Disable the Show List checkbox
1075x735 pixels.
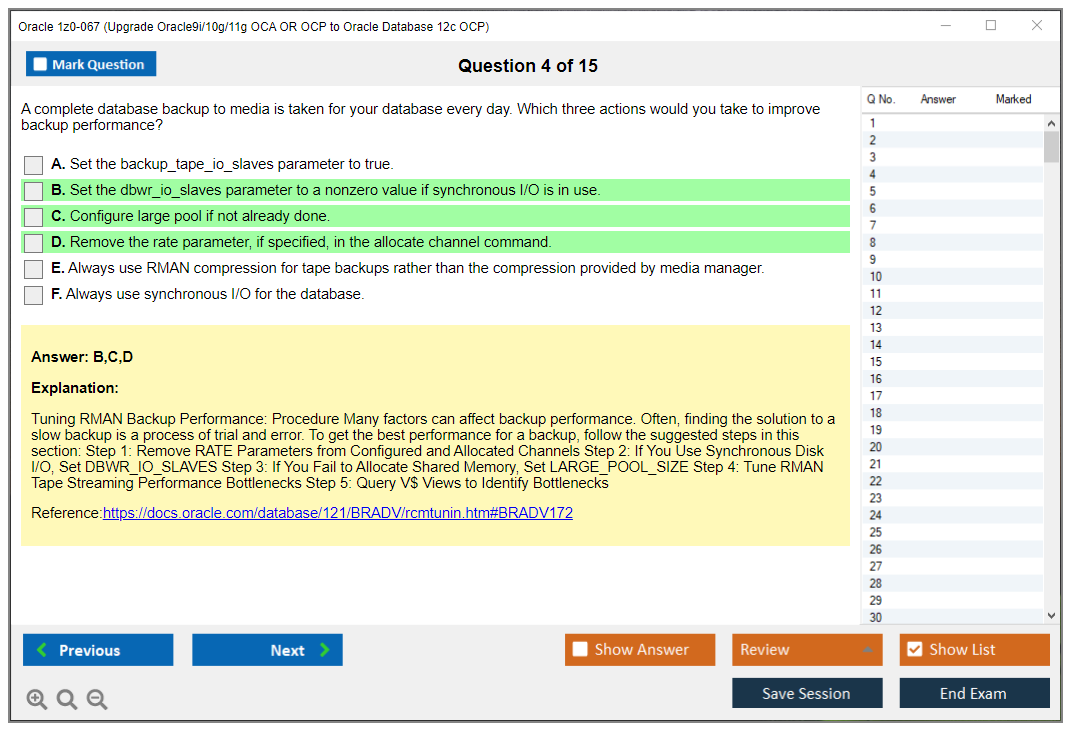[x=914, y=649]
